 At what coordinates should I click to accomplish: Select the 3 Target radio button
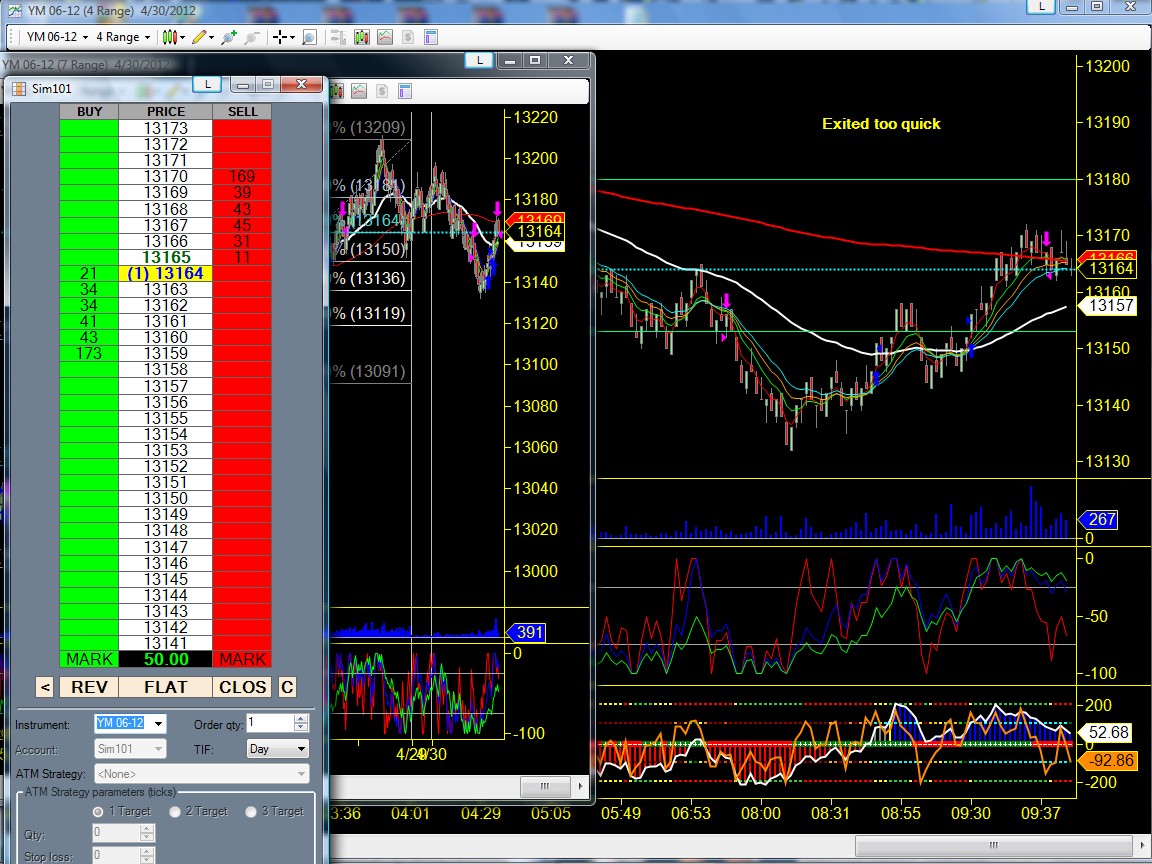(251, 812)
